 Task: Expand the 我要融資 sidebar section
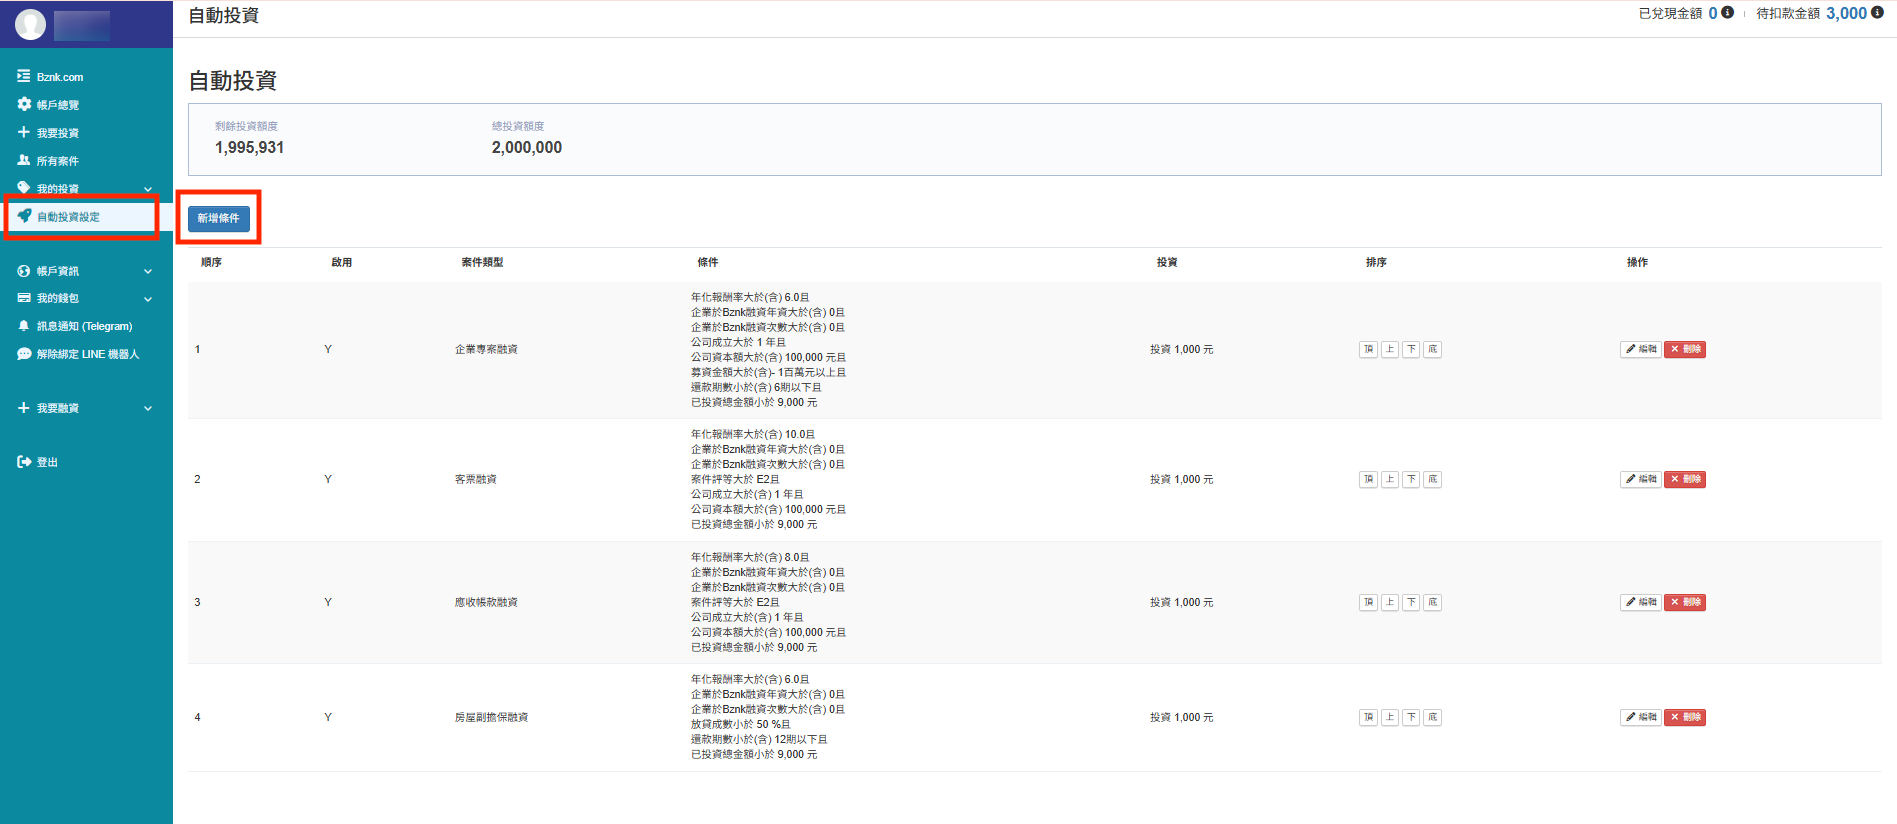148,408
